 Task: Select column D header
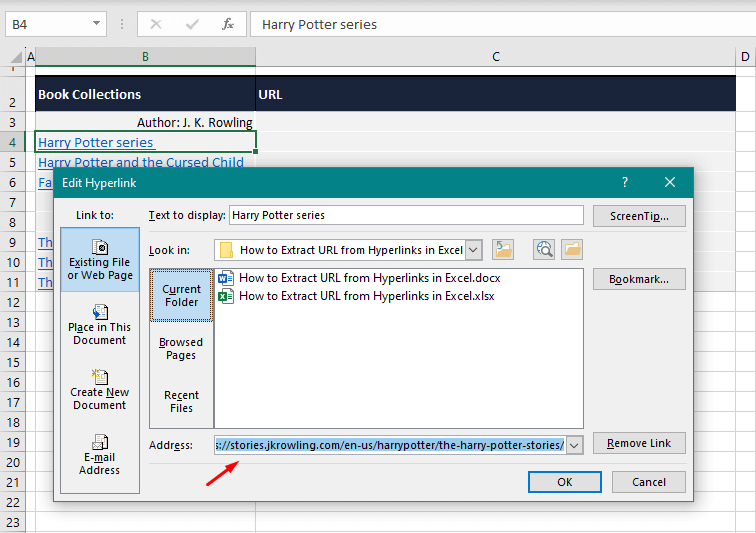tap(745, 57)
